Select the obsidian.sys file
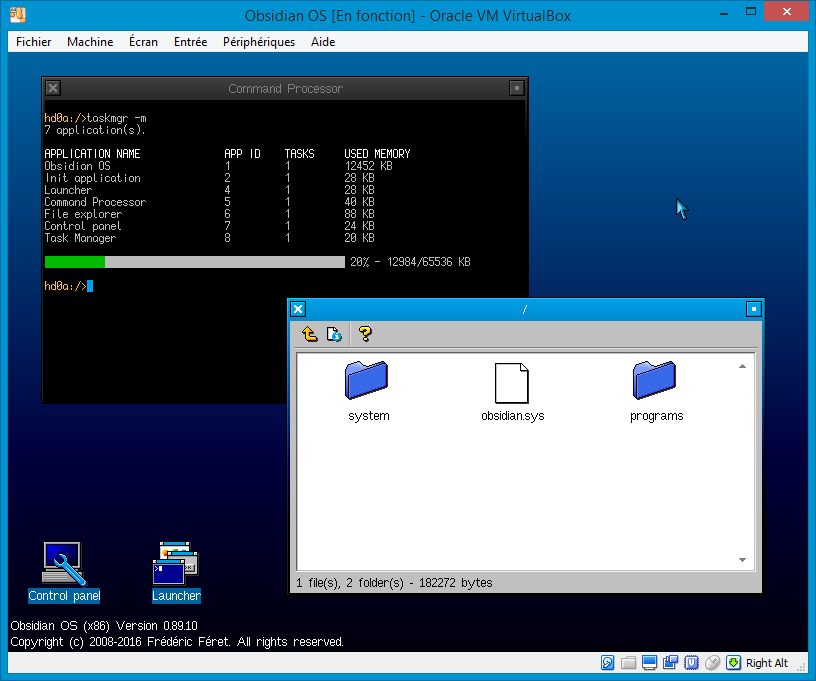The image size is (816, 681). click(x=513, y=391)
